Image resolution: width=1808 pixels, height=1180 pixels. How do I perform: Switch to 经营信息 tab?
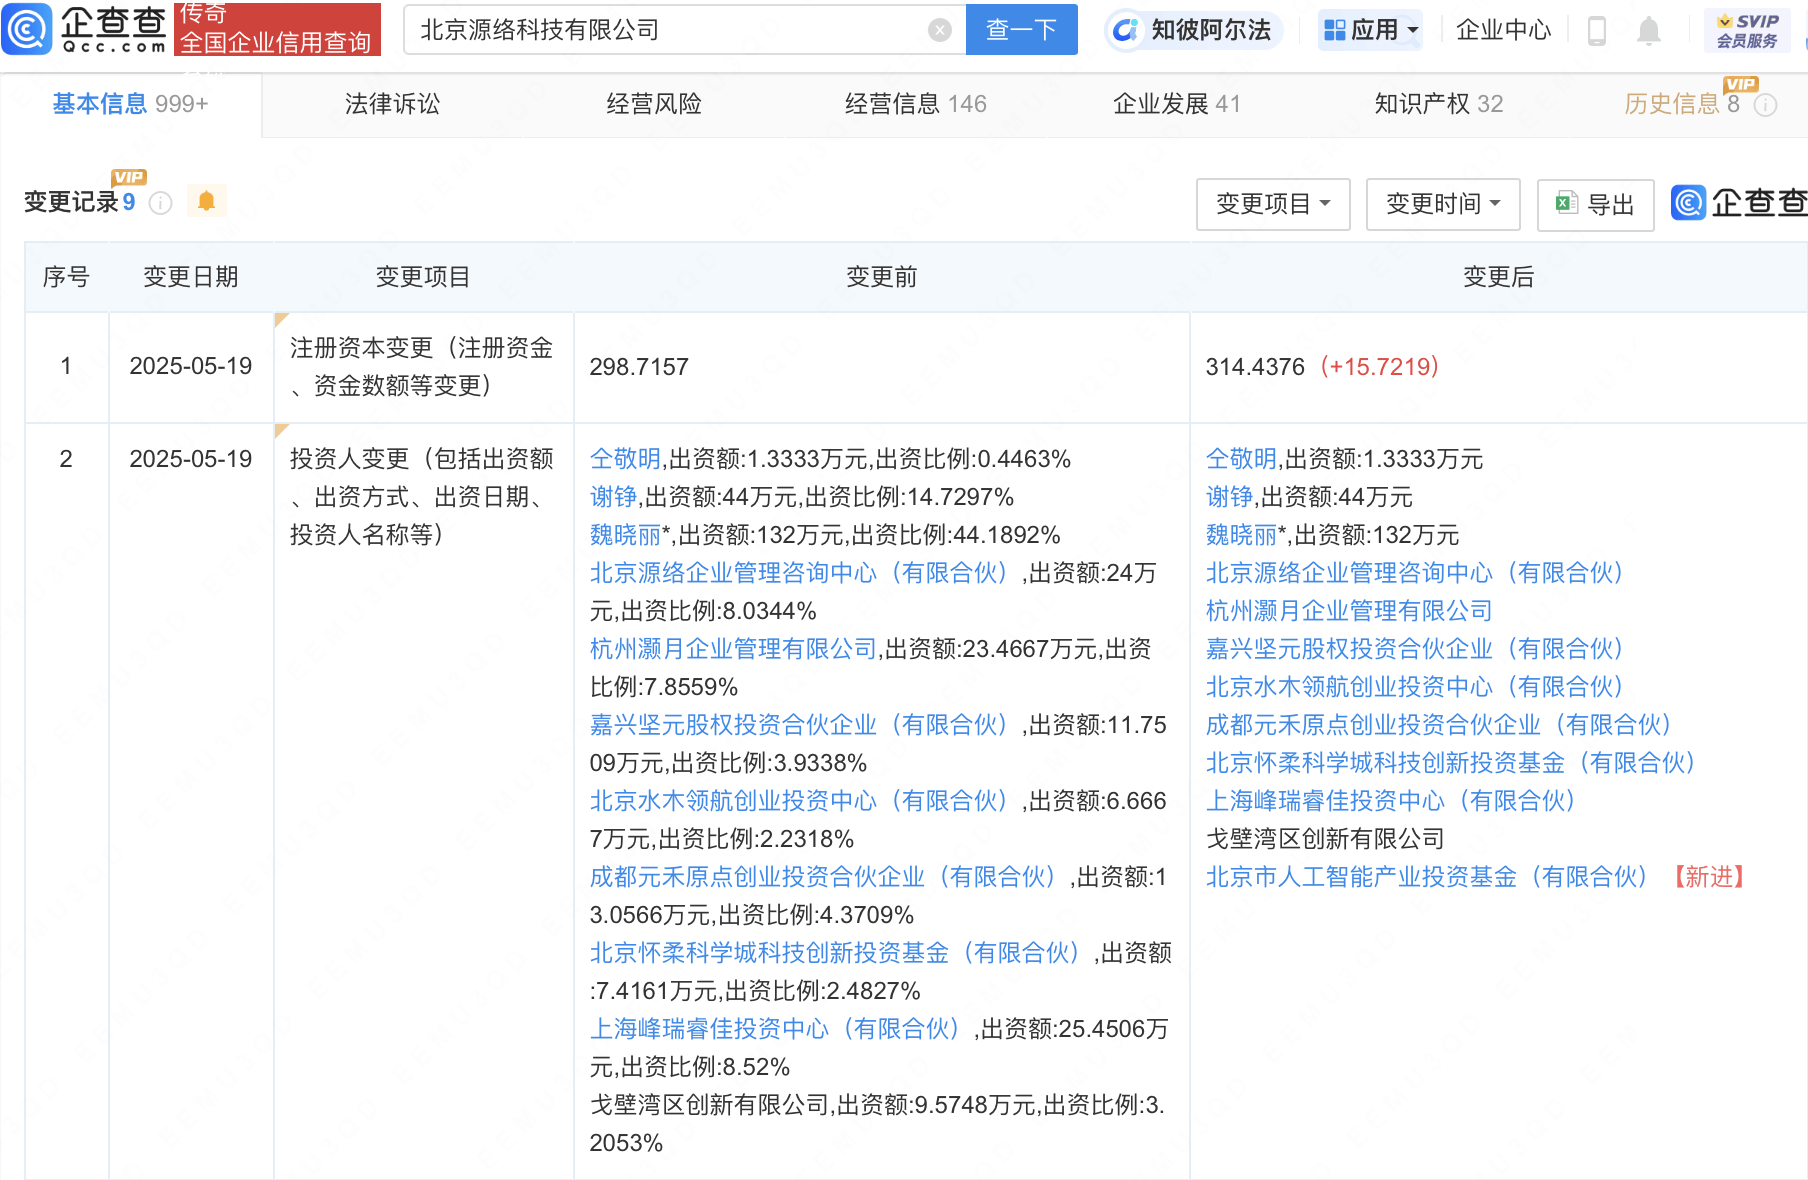coord(915,104)
